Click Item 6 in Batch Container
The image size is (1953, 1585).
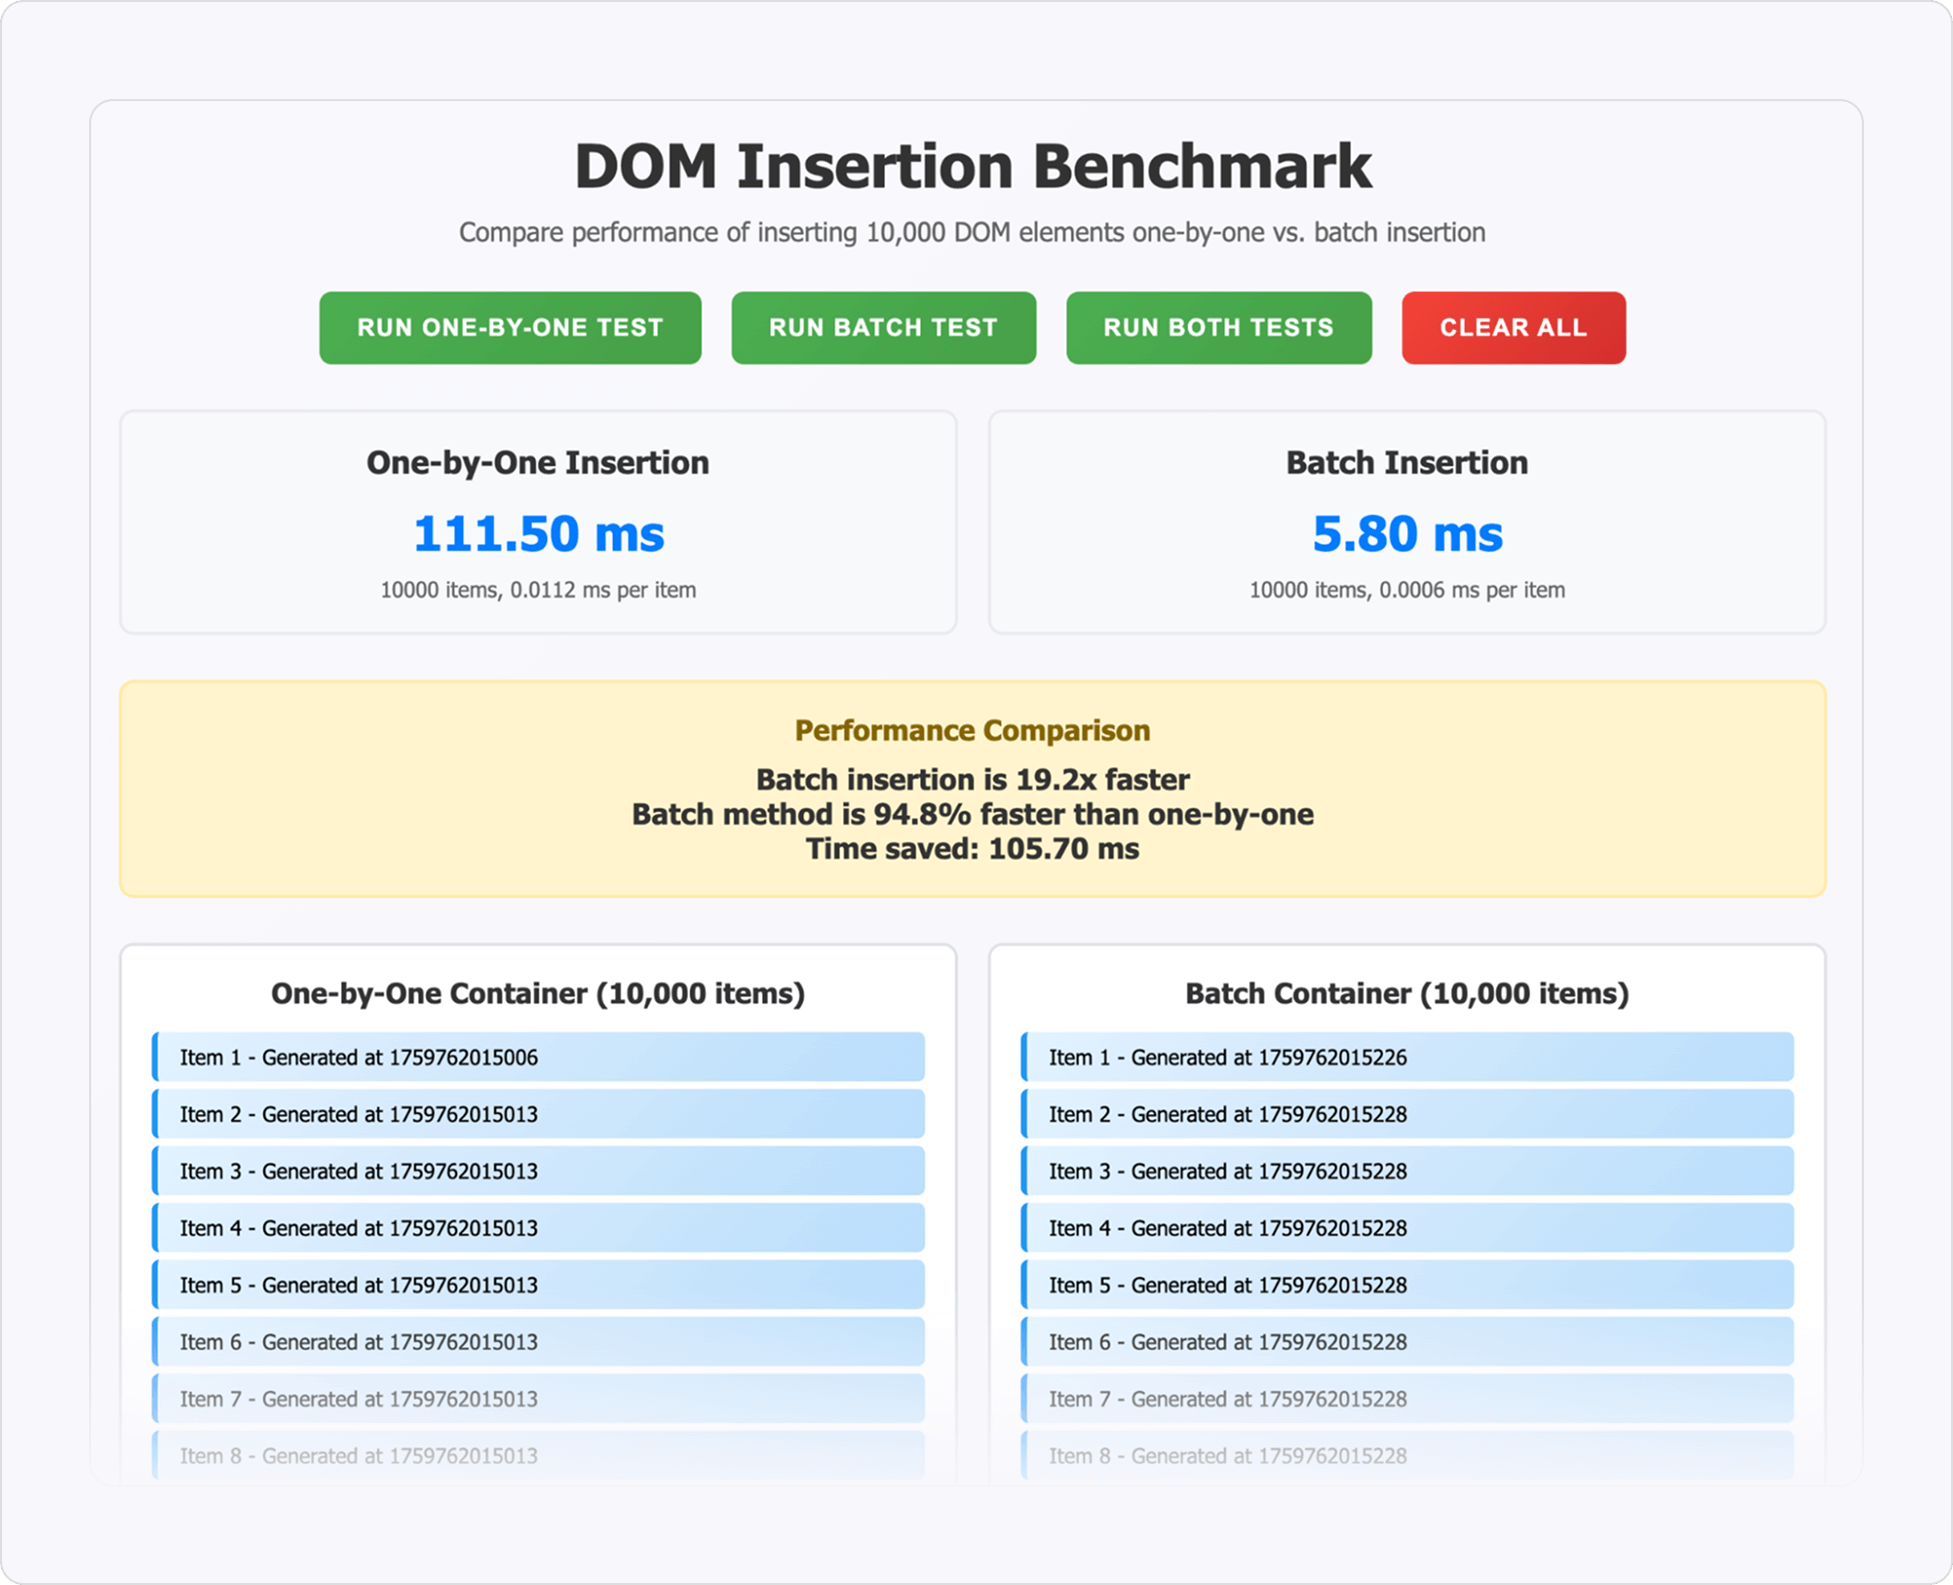click(1406, 1342)
